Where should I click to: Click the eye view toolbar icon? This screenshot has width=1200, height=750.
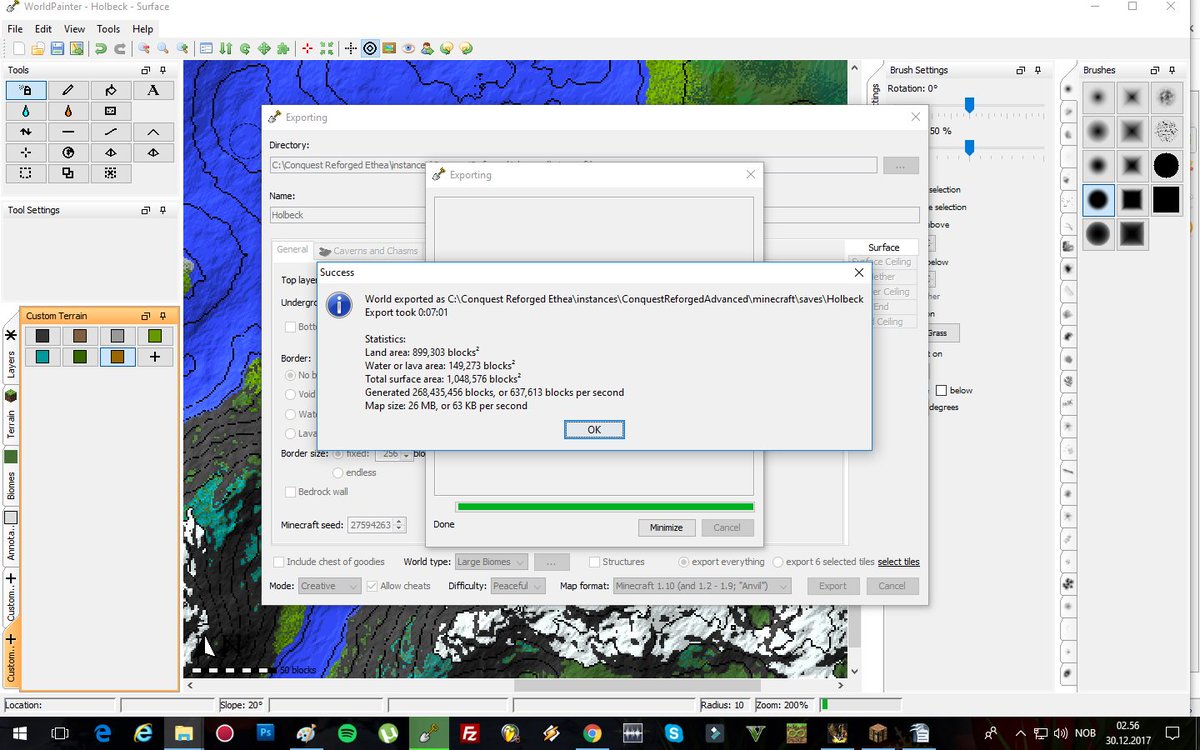(x=408, y=48)
